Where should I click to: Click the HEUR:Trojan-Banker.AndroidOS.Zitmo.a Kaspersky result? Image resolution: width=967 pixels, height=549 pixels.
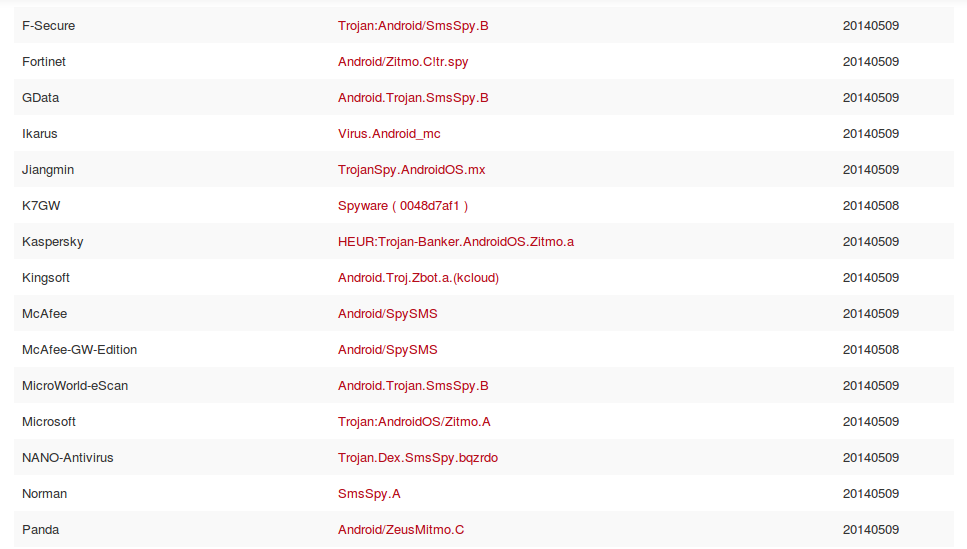click(456, 241)
